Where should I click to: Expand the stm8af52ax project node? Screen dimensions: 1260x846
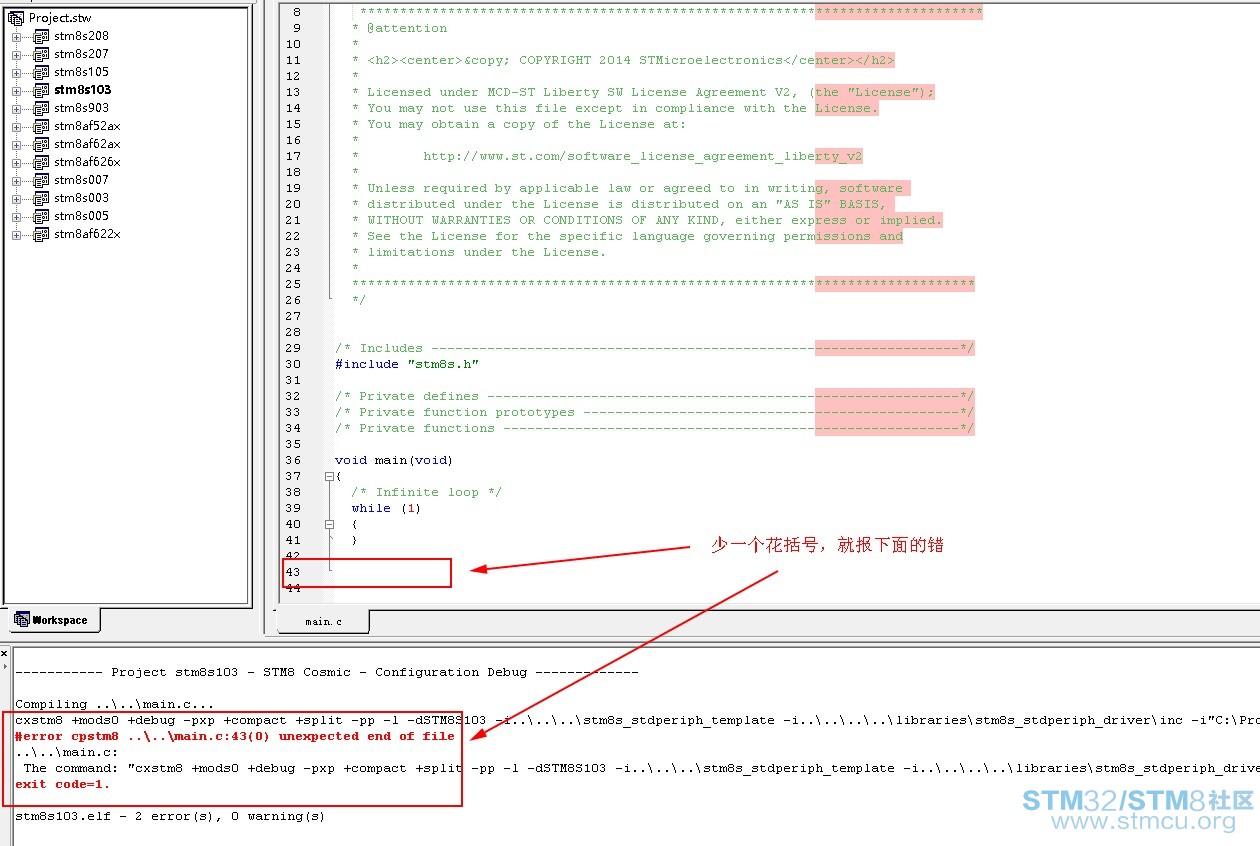pyautogui.click(x=16, y=127)
